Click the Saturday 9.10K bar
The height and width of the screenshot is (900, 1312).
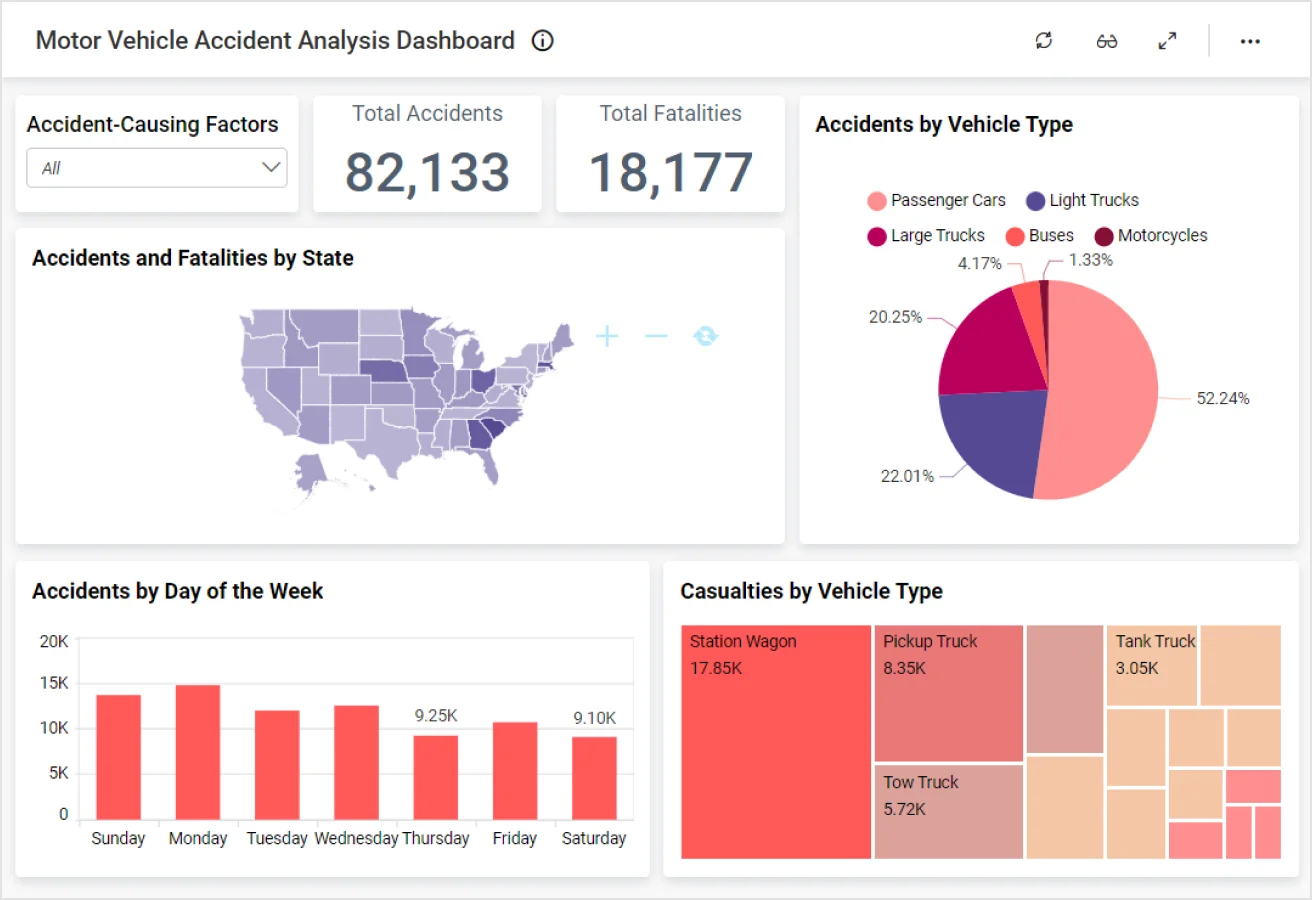(x=594, y=778)
